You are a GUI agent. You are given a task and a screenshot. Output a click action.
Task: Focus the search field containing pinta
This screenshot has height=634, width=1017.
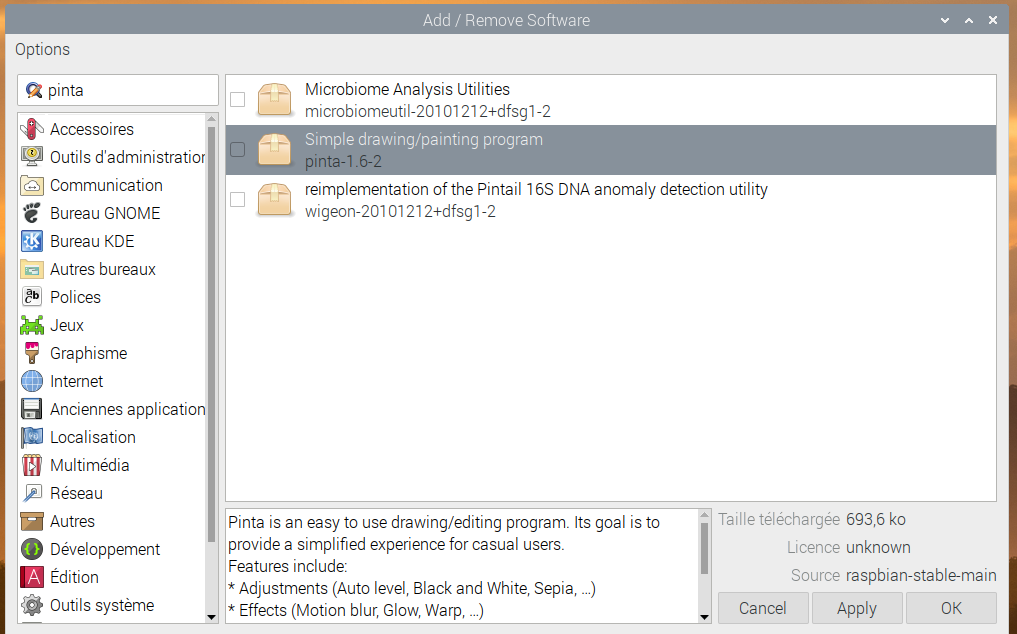tap(118, 90)
